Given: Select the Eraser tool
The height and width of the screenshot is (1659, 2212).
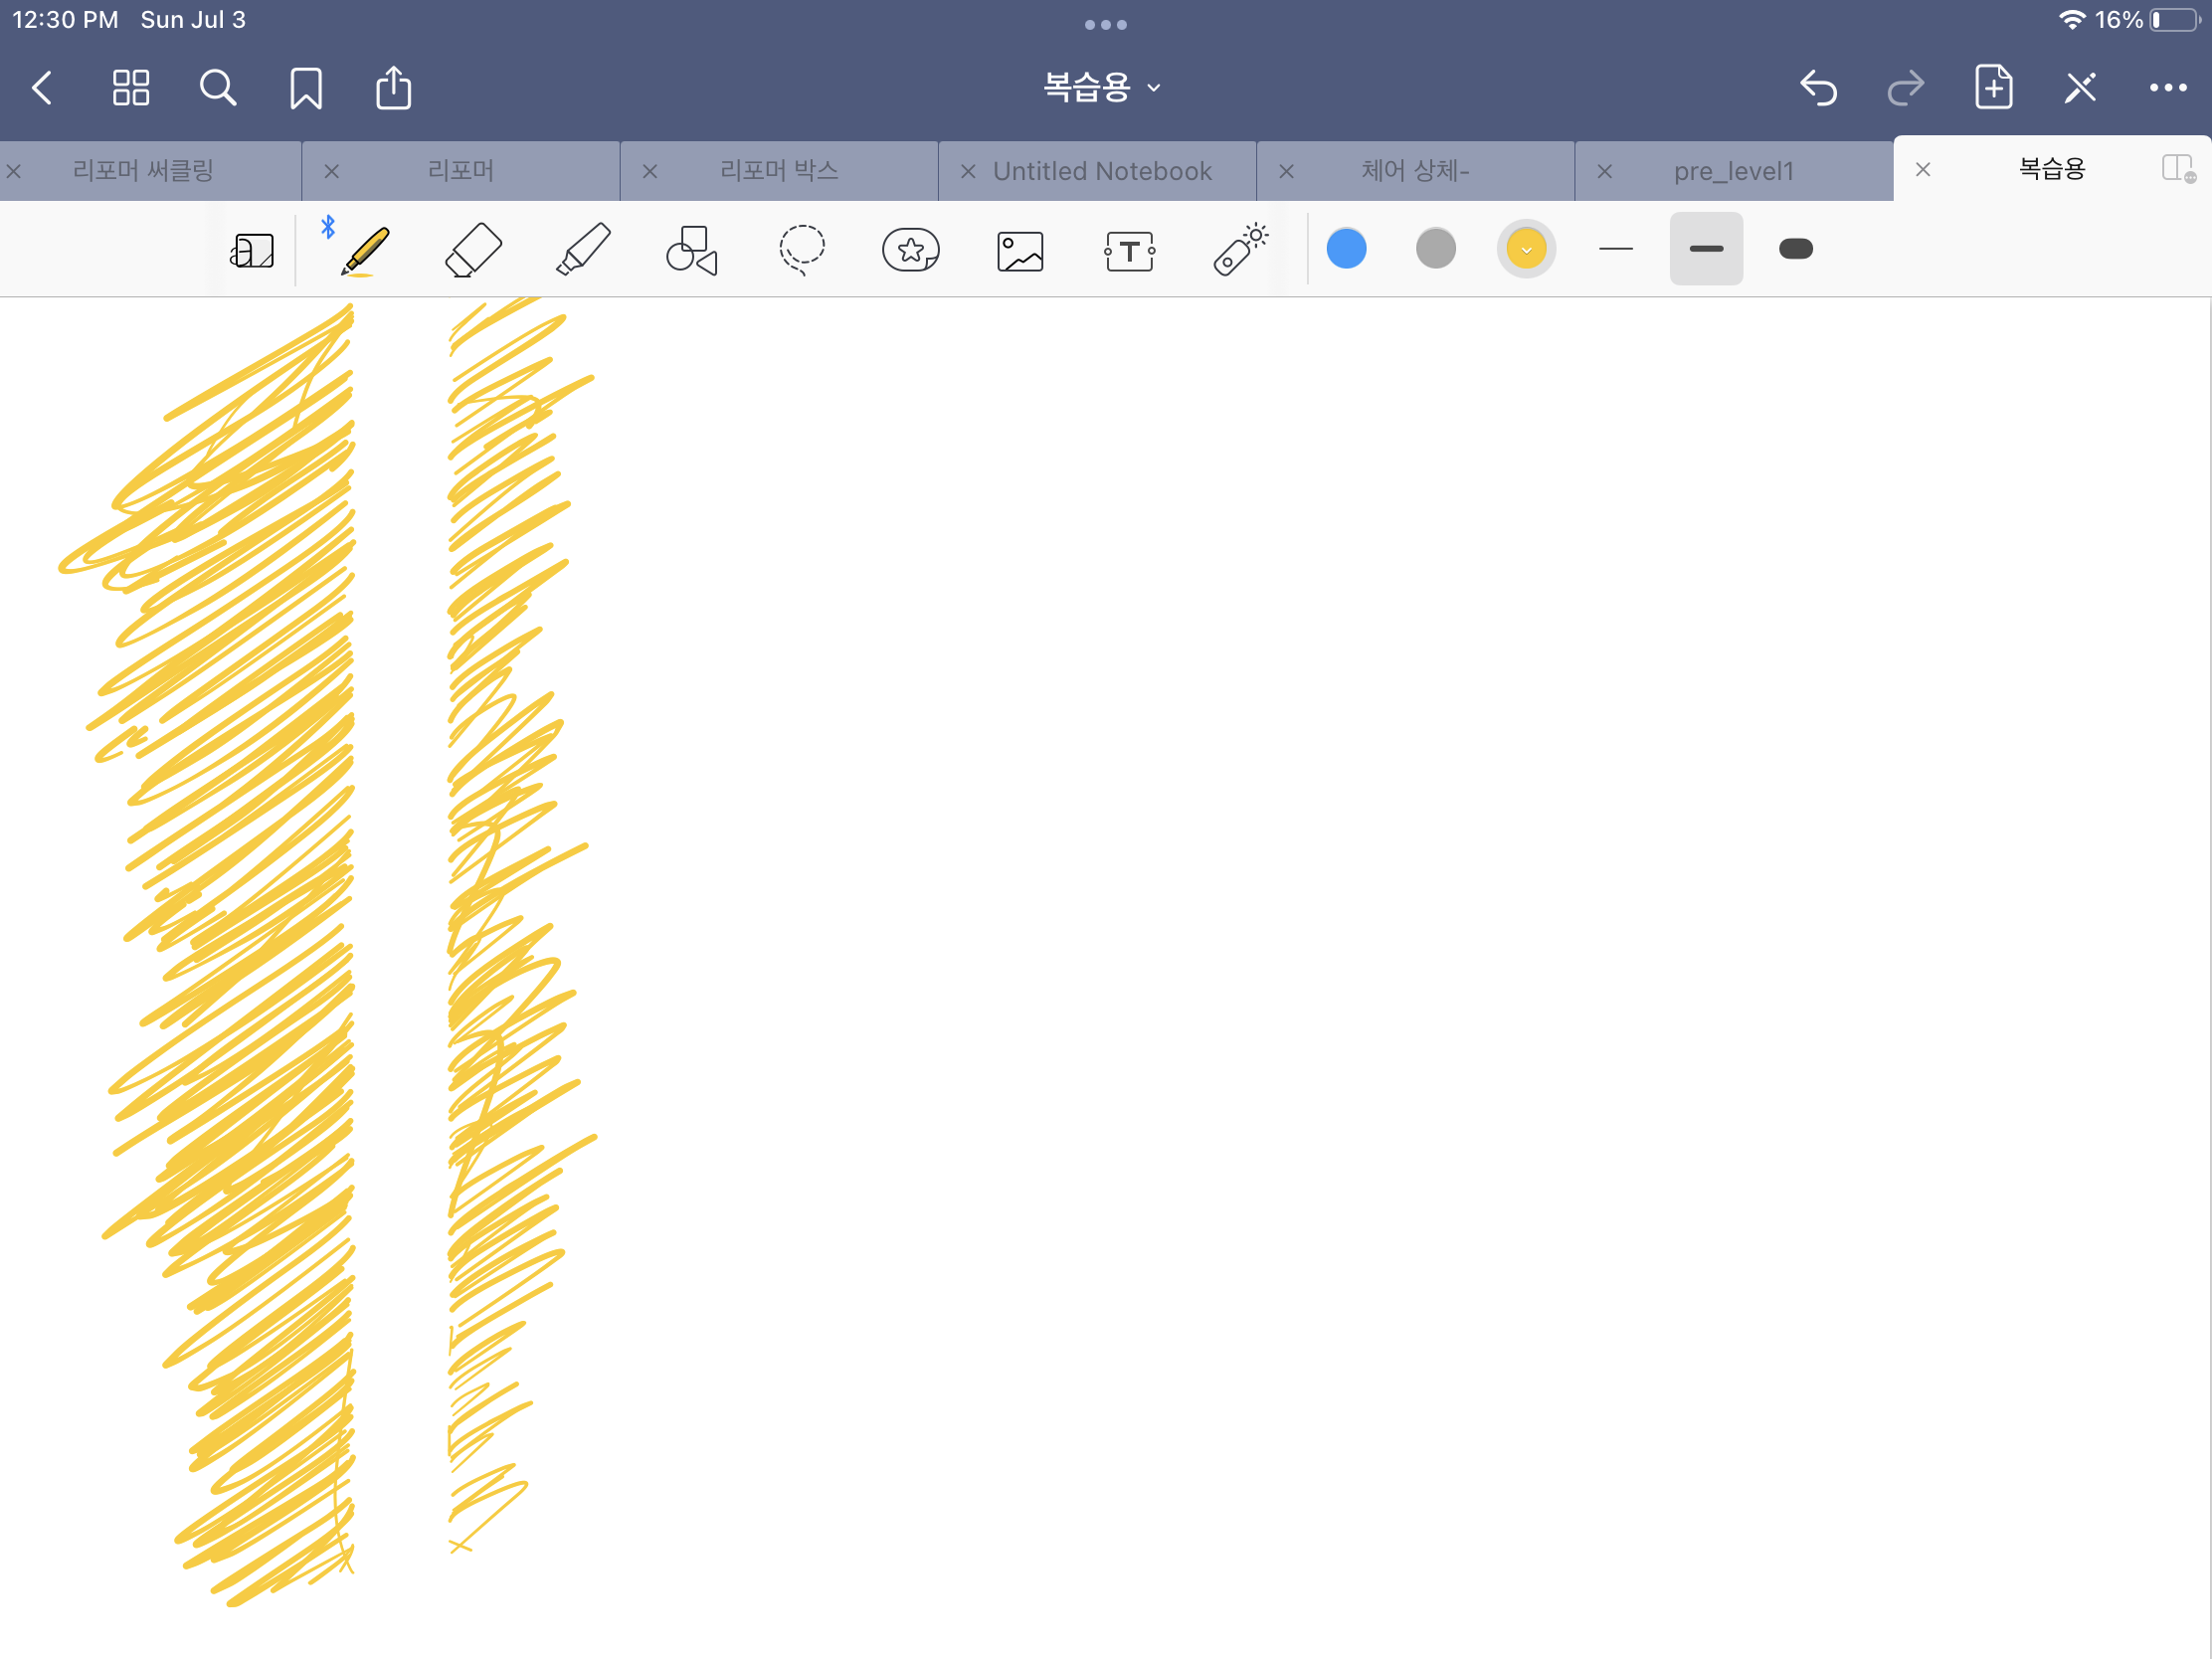Looking at the screenshot, I should (x=472, y=250).
